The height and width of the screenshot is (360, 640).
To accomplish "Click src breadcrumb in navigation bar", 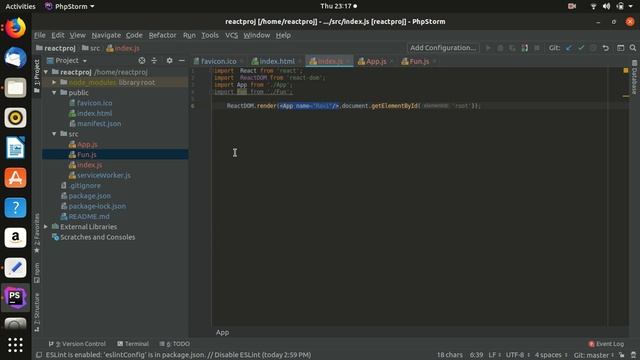I will (x=91, y=48).
